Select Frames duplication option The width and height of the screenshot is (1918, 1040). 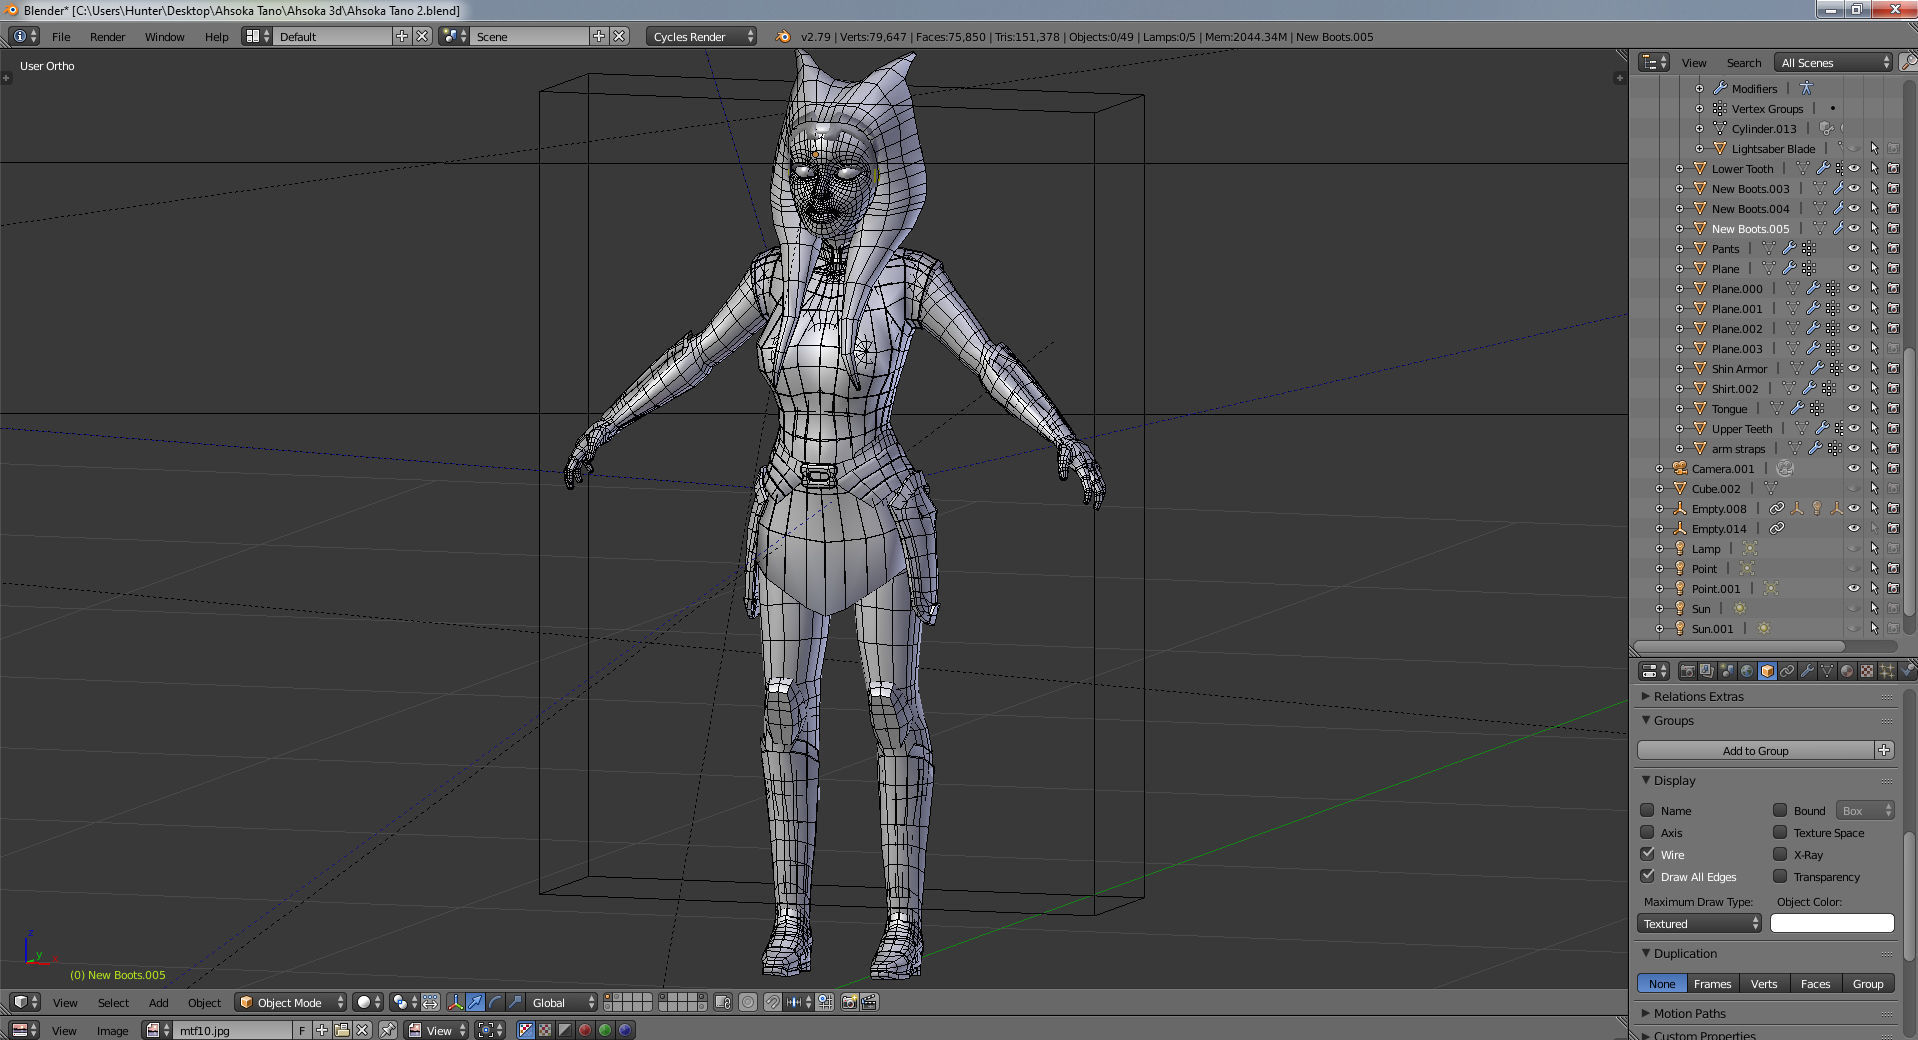point(1712,983)
